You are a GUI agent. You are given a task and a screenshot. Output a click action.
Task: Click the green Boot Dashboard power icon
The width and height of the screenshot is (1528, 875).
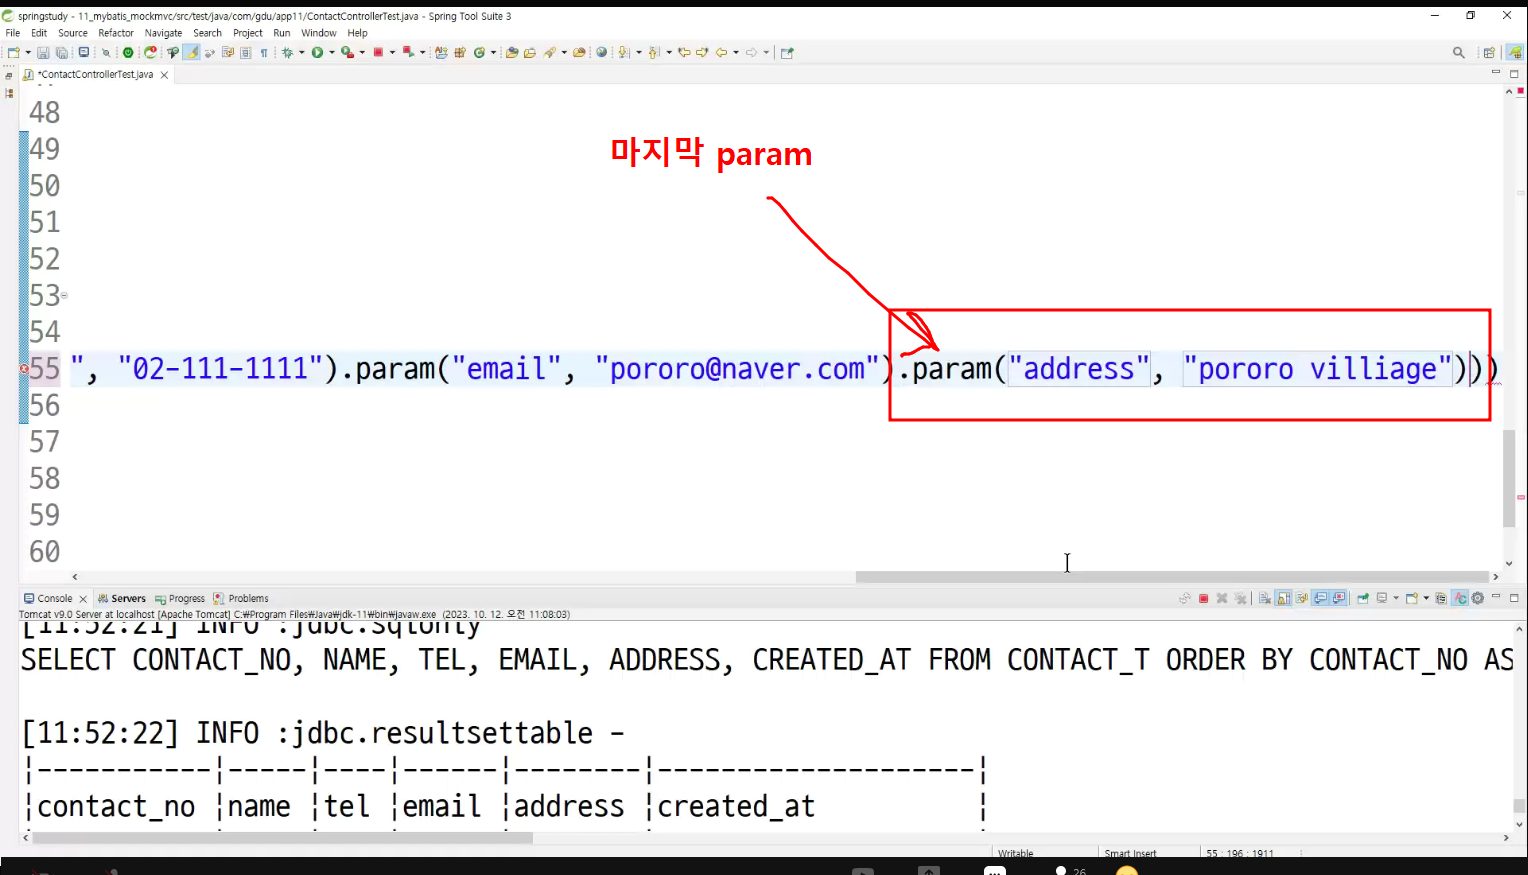127,52
